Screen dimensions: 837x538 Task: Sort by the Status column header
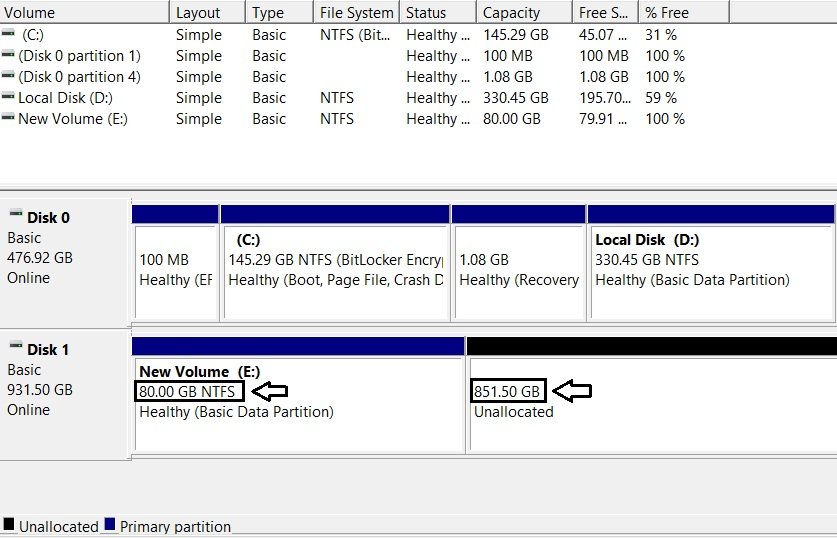(x=438, y=12)
